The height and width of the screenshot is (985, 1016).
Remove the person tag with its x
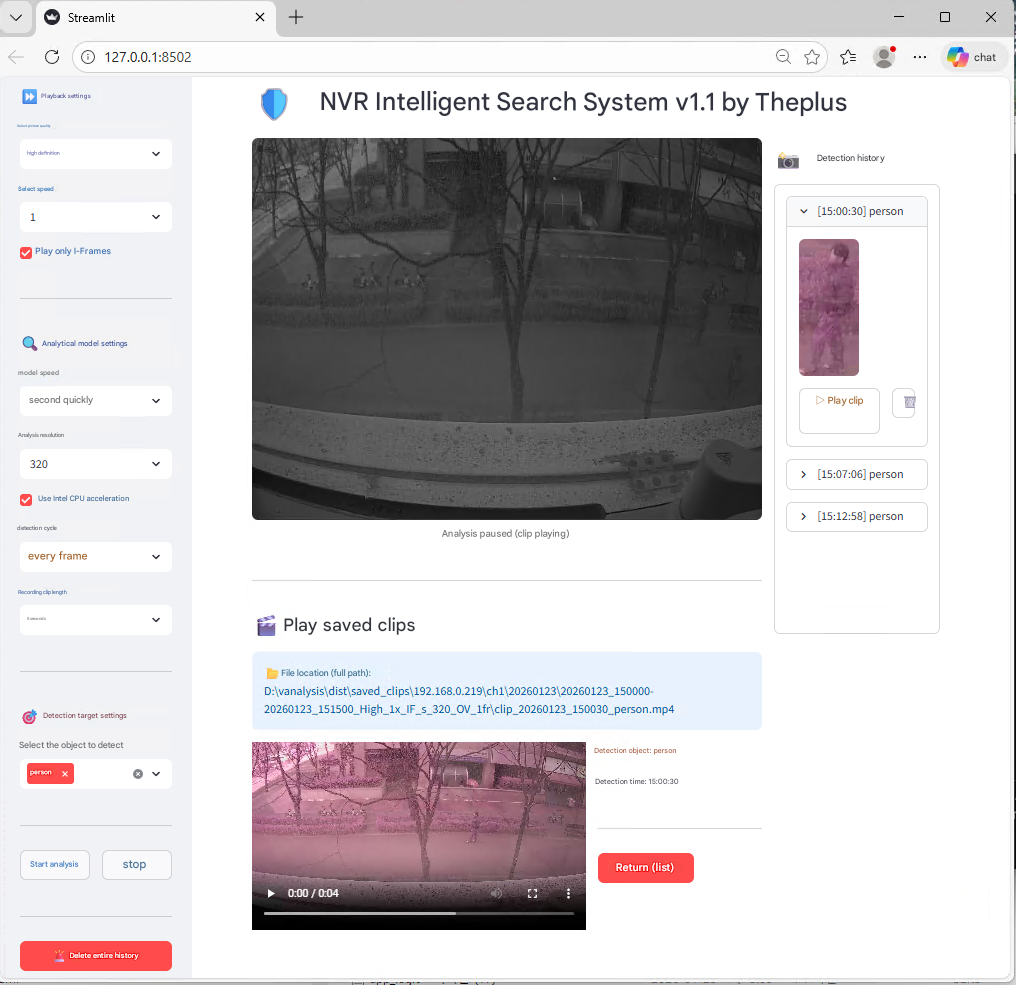point(66,773)
